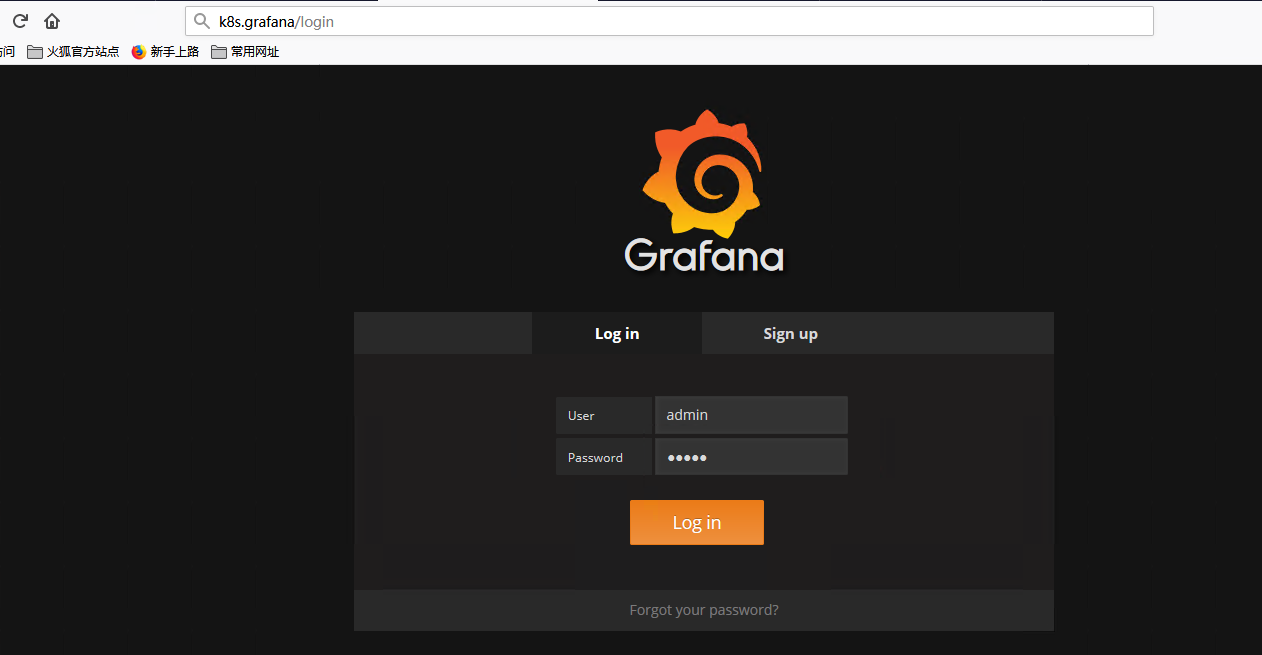Open the 火狐官方站点 bookmark folder
The width and height of the screenshot is (1262, 655).
73,52
